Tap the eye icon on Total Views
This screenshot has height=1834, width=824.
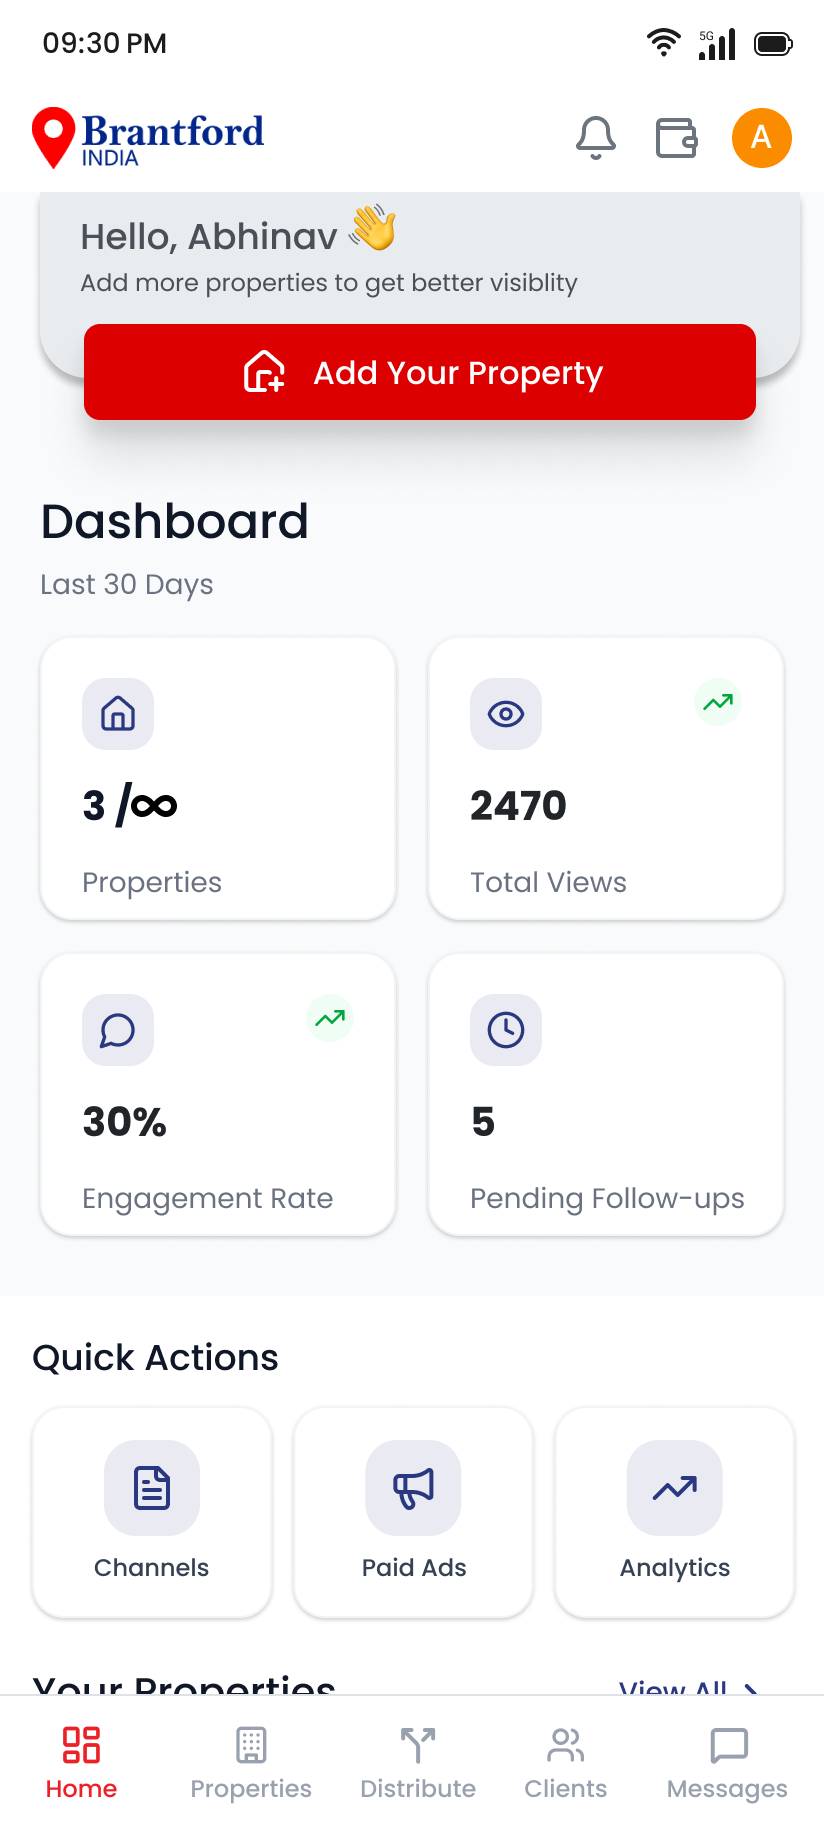pos(506,714)
